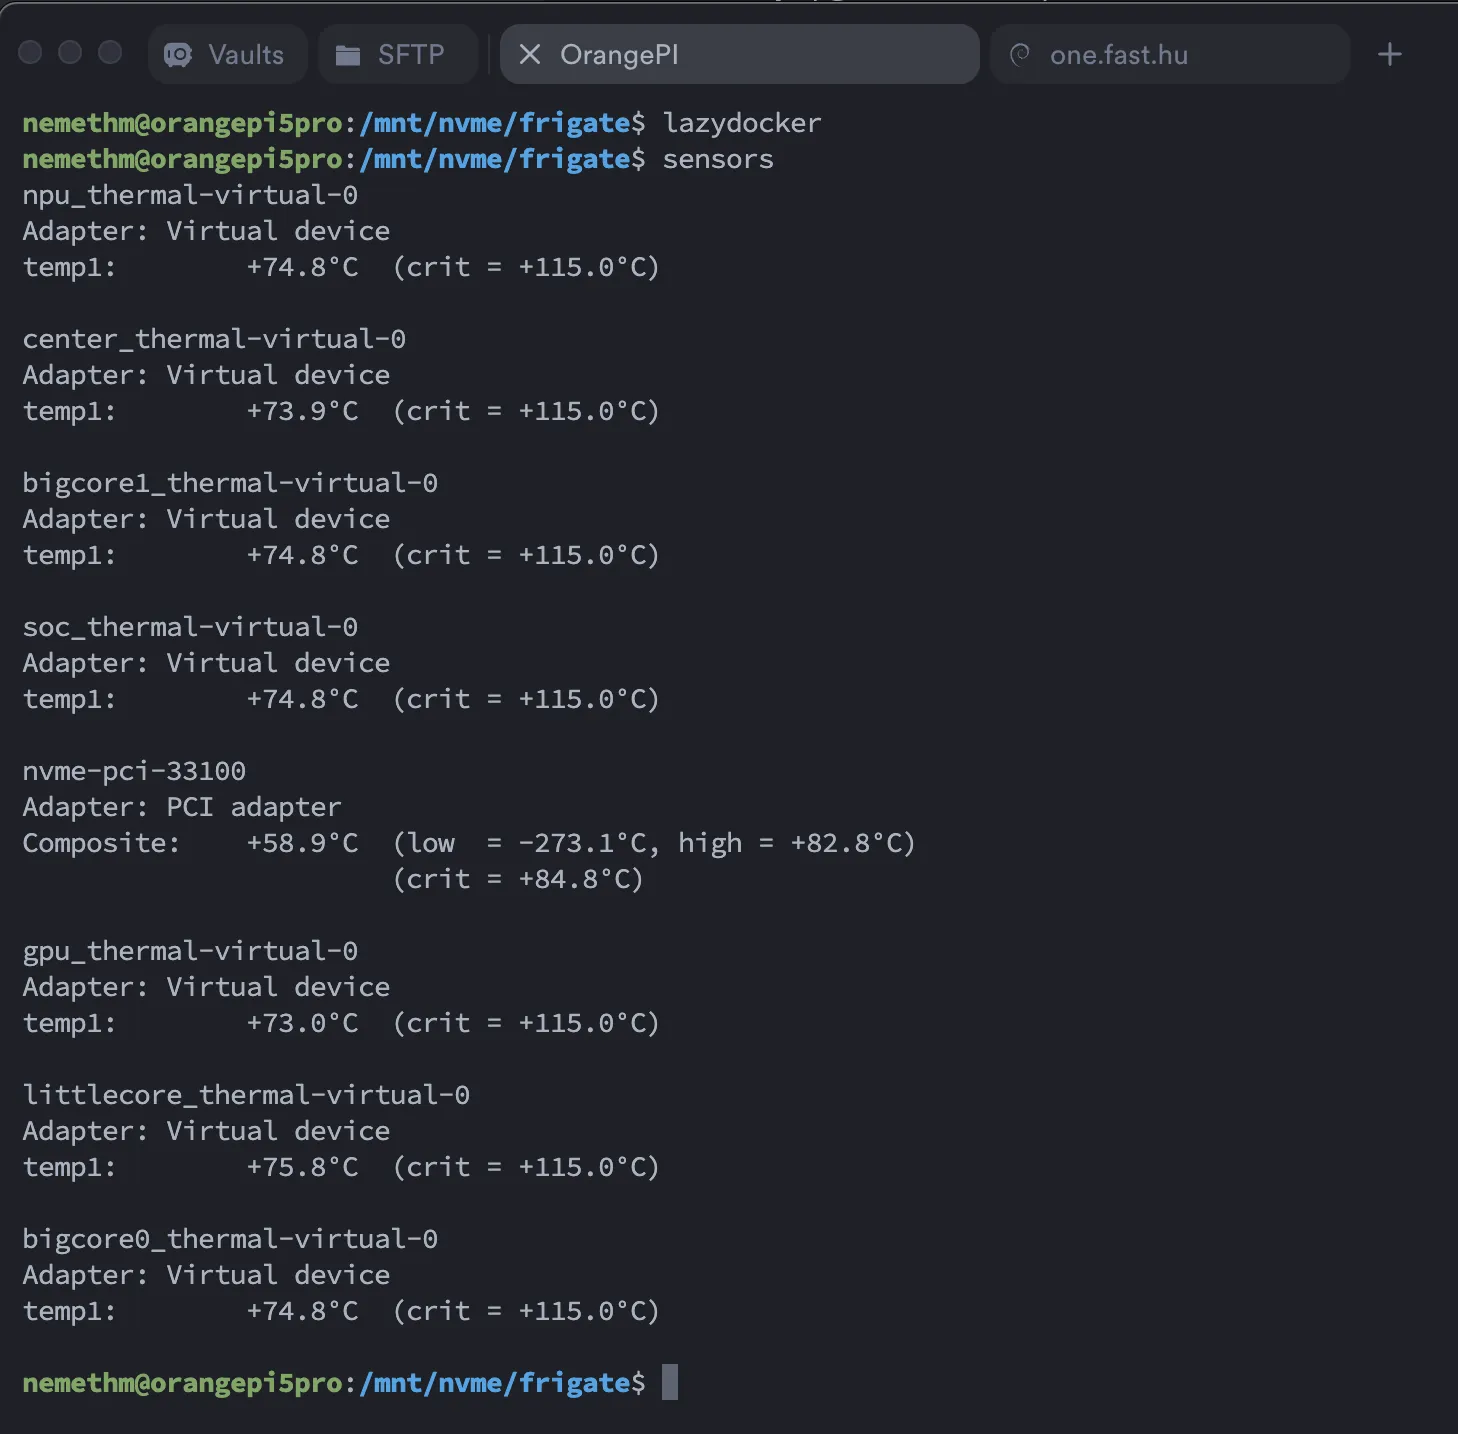Screen dimensions: 1458x1434
Task: Close the OrangePI tab with X
Action: point(530,54)
